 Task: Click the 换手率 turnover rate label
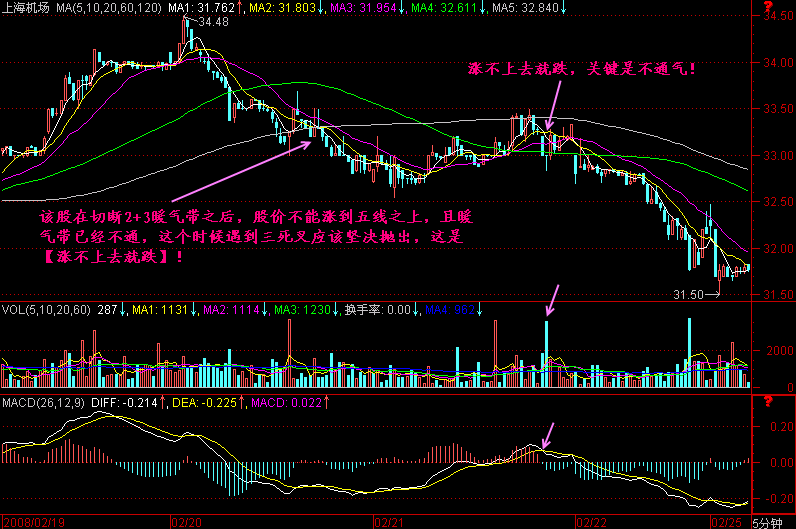point(363,310)
